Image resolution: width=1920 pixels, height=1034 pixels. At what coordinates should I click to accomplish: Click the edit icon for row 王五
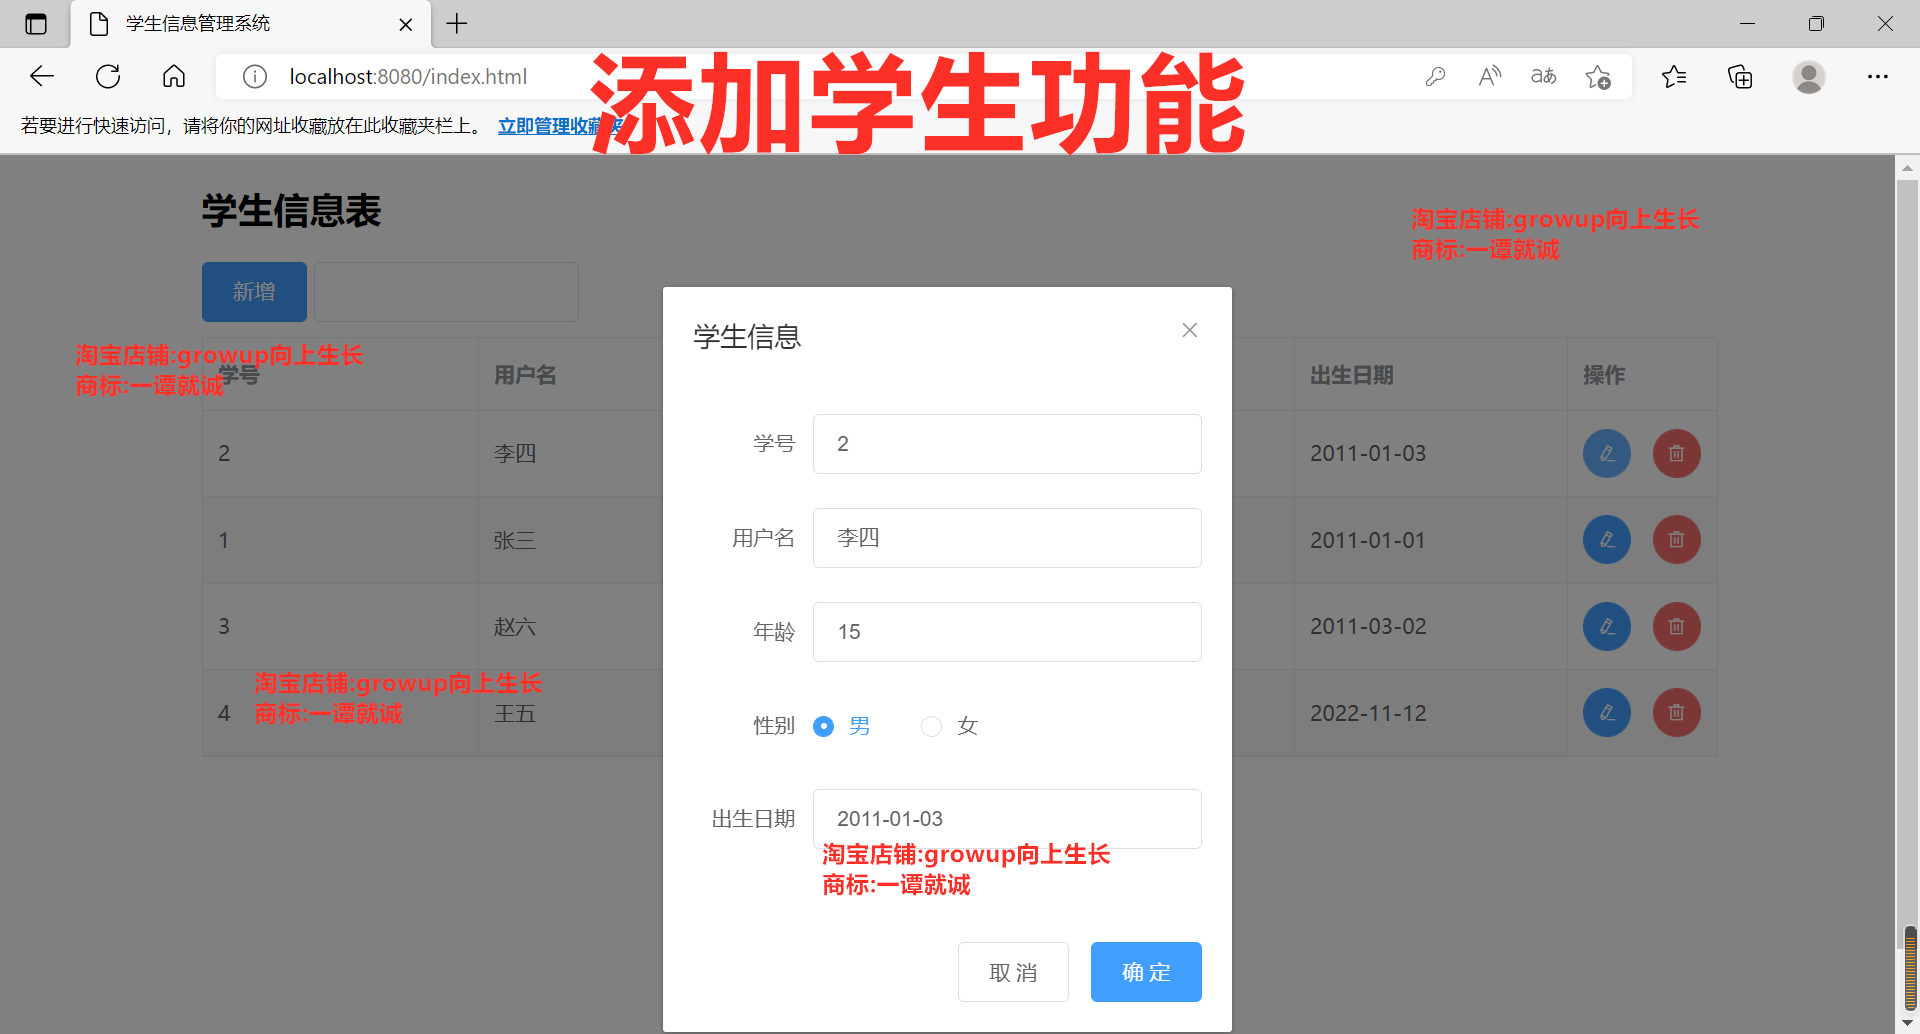[x=1607, y=713]
